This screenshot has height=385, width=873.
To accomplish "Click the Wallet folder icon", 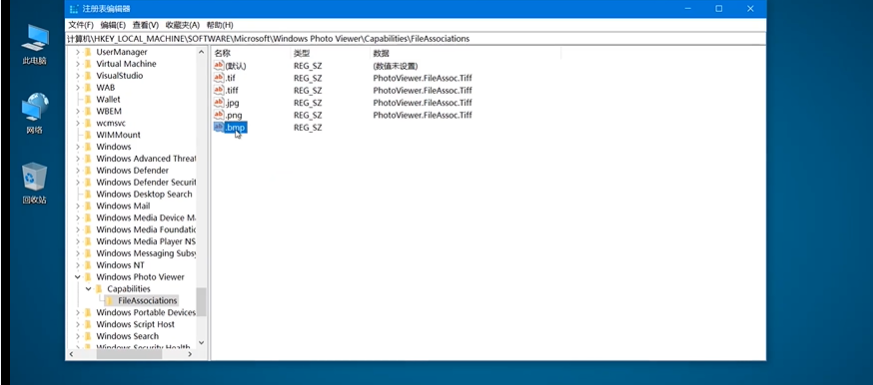I will (x=87, y=99).
